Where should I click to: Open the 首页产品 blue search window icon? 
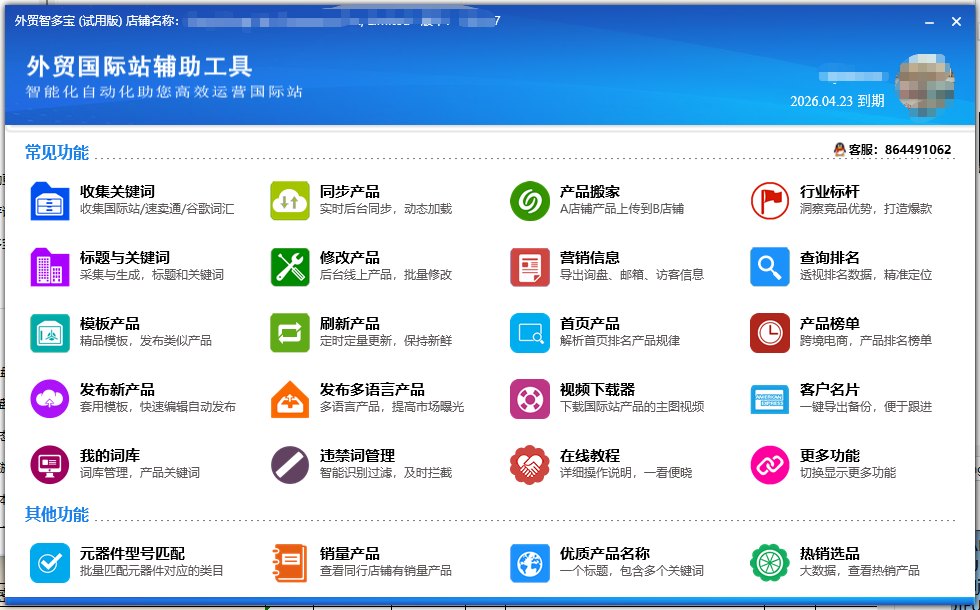tap(530, 333)
